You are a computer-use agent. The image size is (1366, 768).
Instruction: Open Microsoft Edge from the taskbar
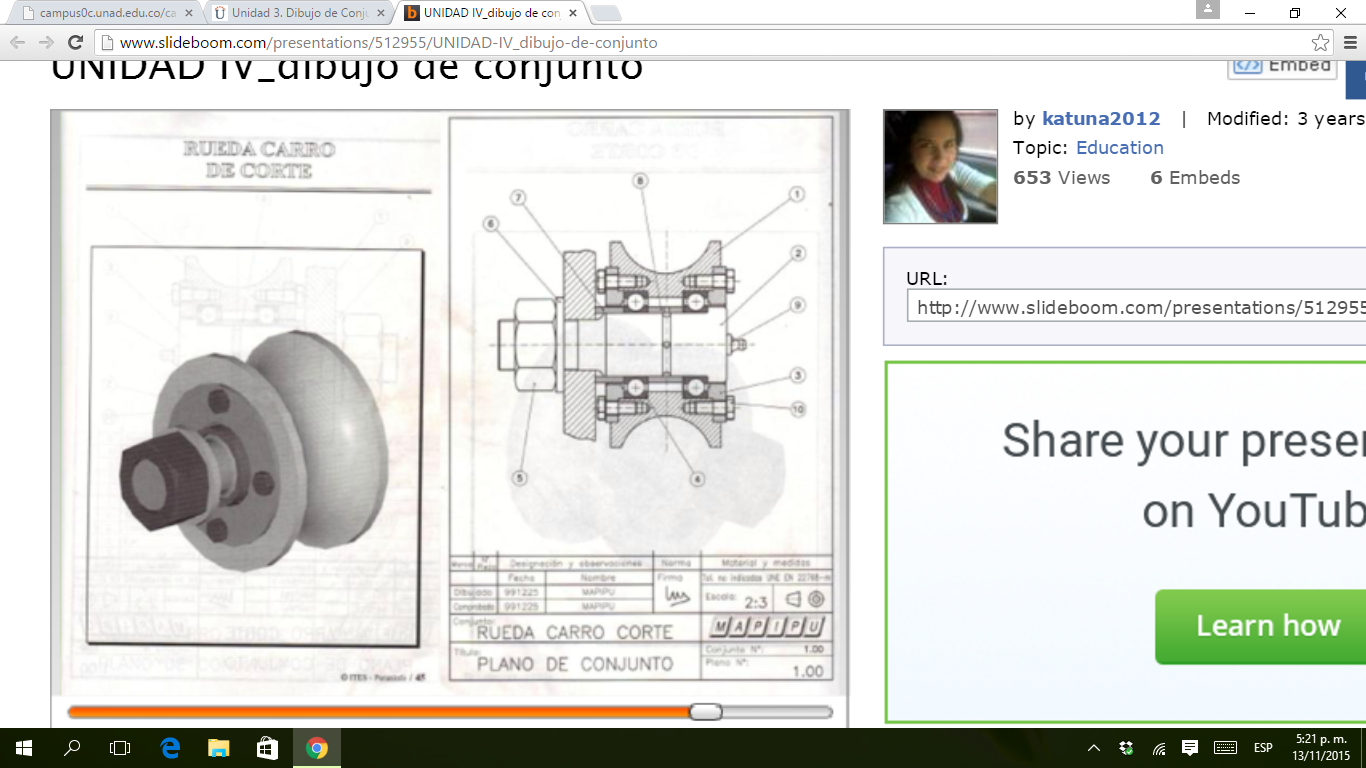point(170,748)
